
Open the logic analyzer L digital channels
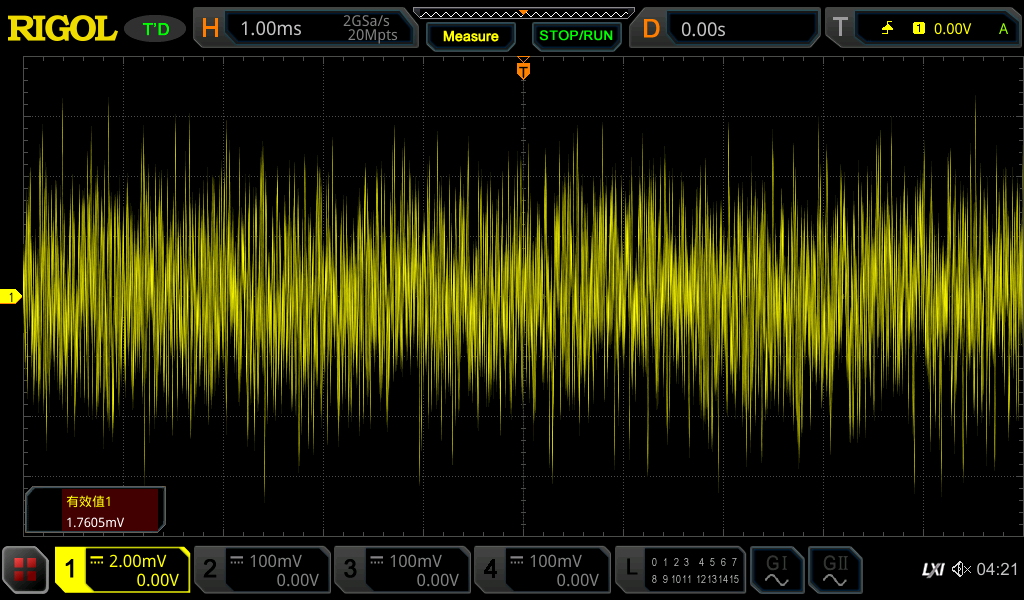click(x=680, y=570)
